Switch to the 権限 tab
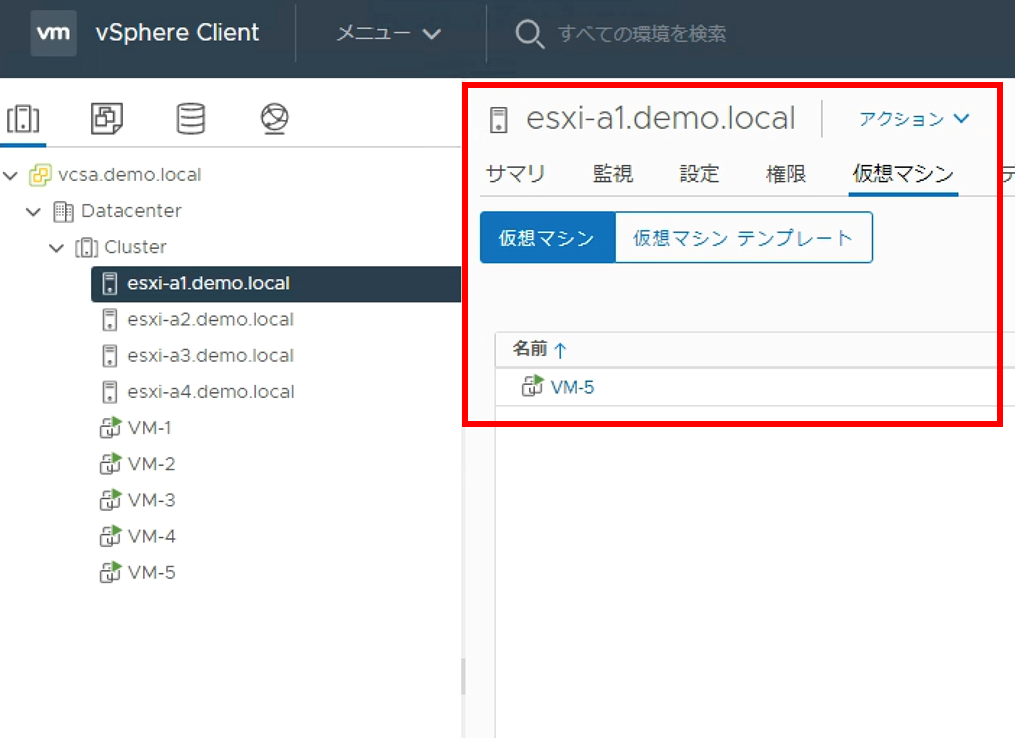Viewport: 1015px width, 738px height. click(x=786, y=173)
